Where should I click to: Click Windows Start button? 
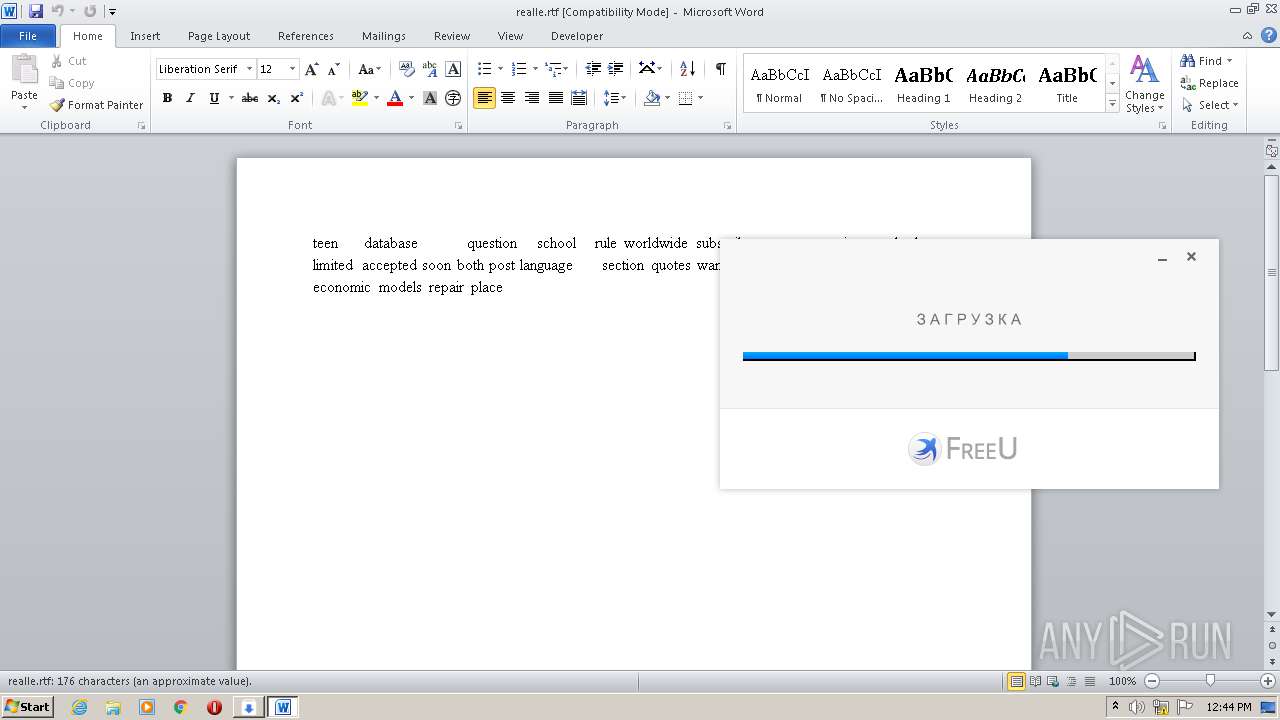pyautogui.click(x=27, y=707)
